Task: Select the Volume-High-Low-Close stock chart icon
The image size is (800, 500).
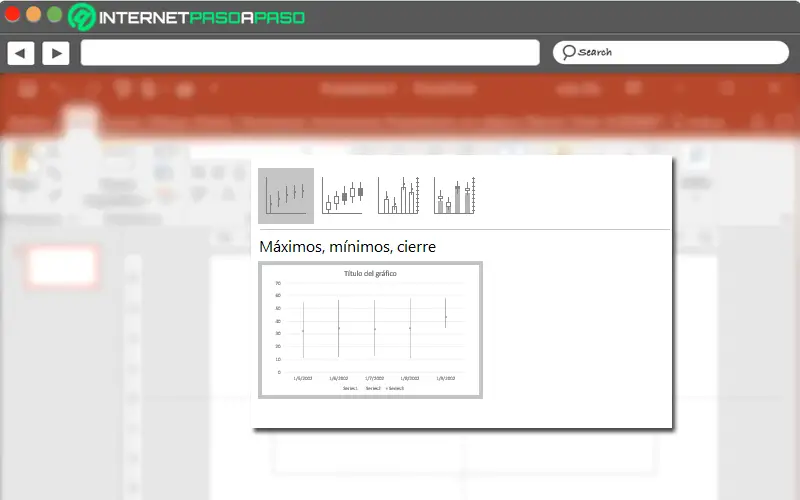Action: click(398, 196)
